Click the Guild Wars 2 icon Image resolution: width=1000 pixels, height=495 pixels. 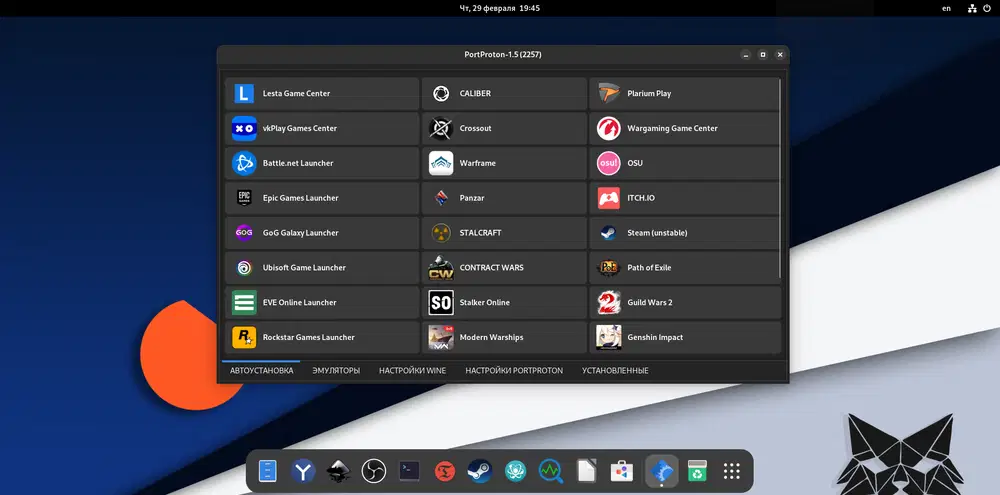(x=608, y=302)
